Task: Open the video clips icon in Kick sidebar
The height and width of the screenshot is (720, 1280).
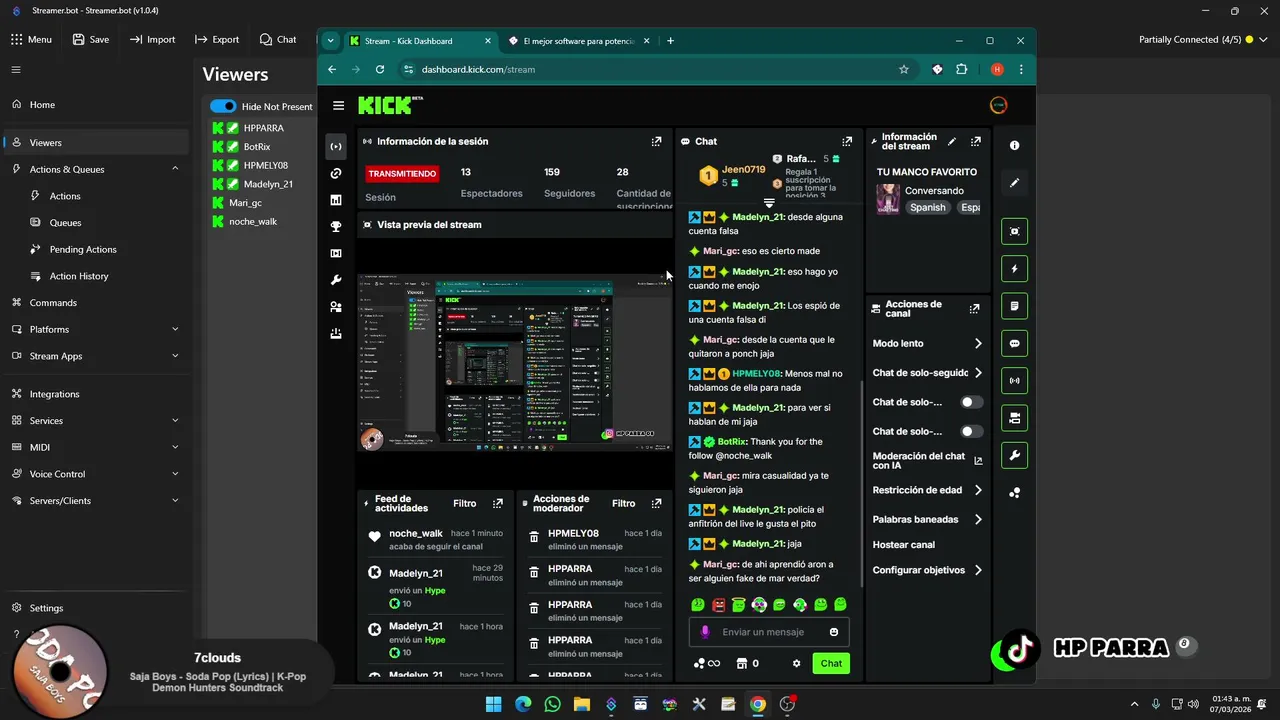Action: point(336,254)
